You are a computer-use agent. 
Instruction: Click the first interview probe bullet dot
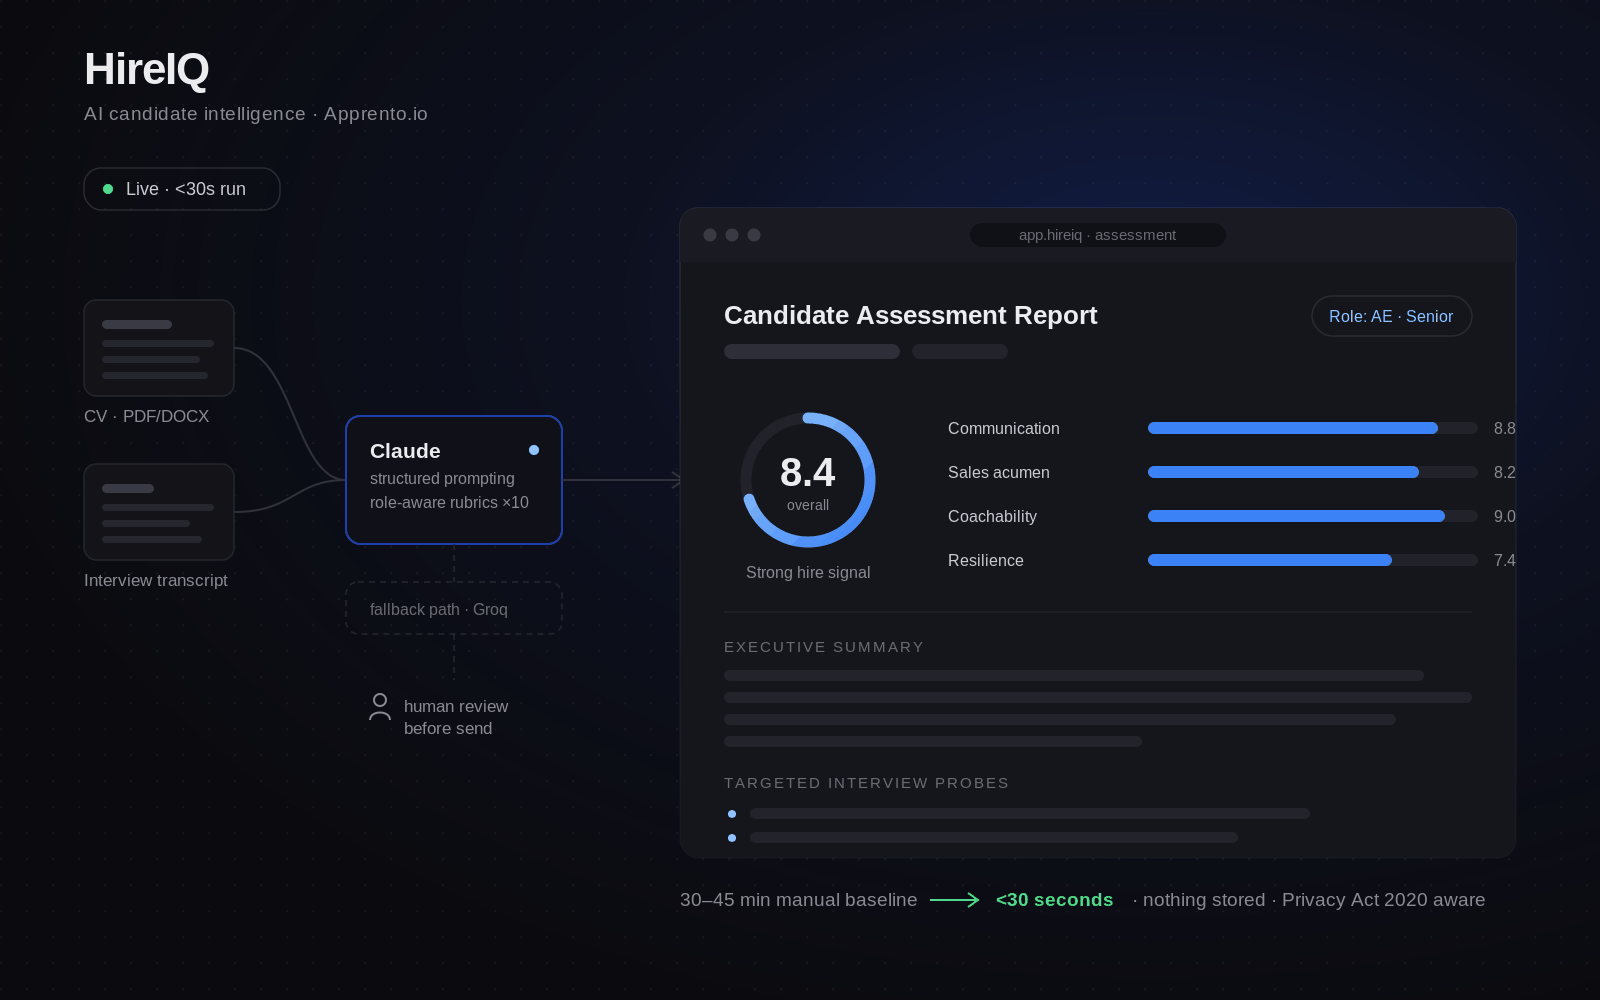[732, 814]
